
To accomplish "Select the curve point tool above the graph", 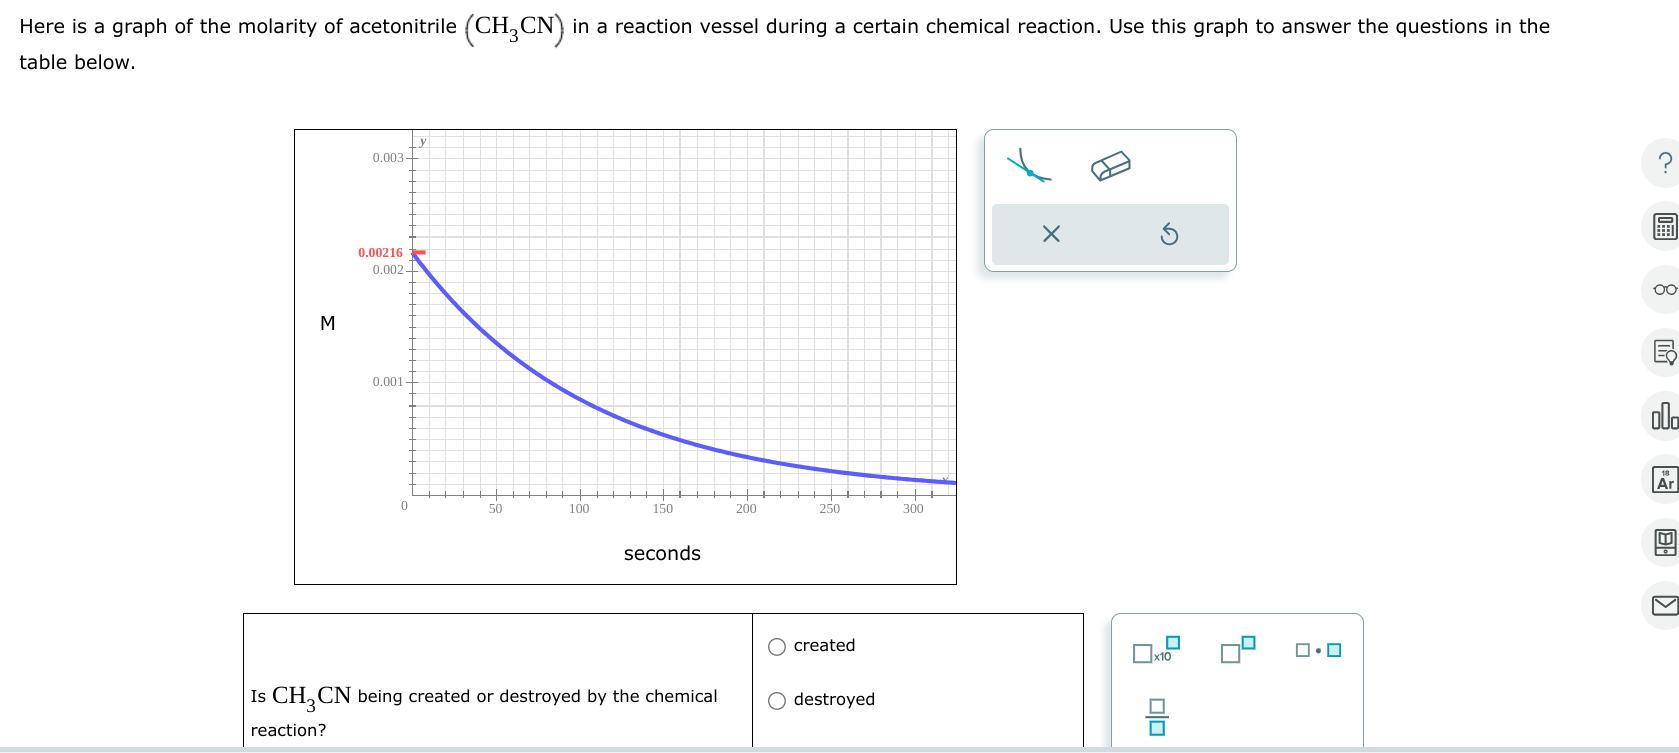I will coord(1031,166).
